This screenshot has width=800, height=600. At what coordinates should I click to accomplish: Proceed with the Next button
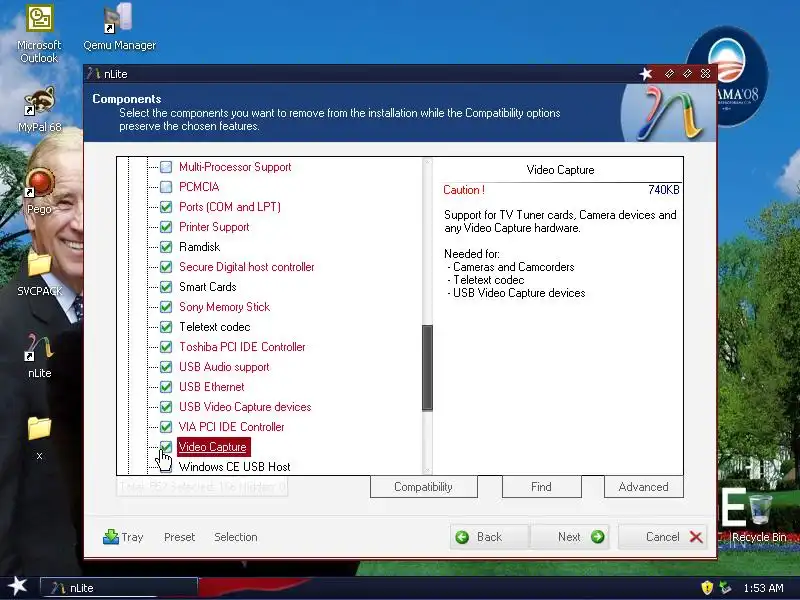(570, 537)
